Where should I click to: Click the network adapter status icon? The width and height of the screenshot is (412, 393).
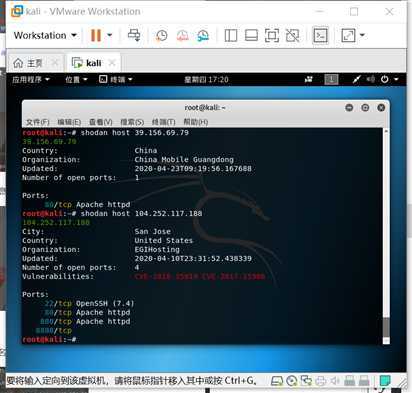click(306, 381)
